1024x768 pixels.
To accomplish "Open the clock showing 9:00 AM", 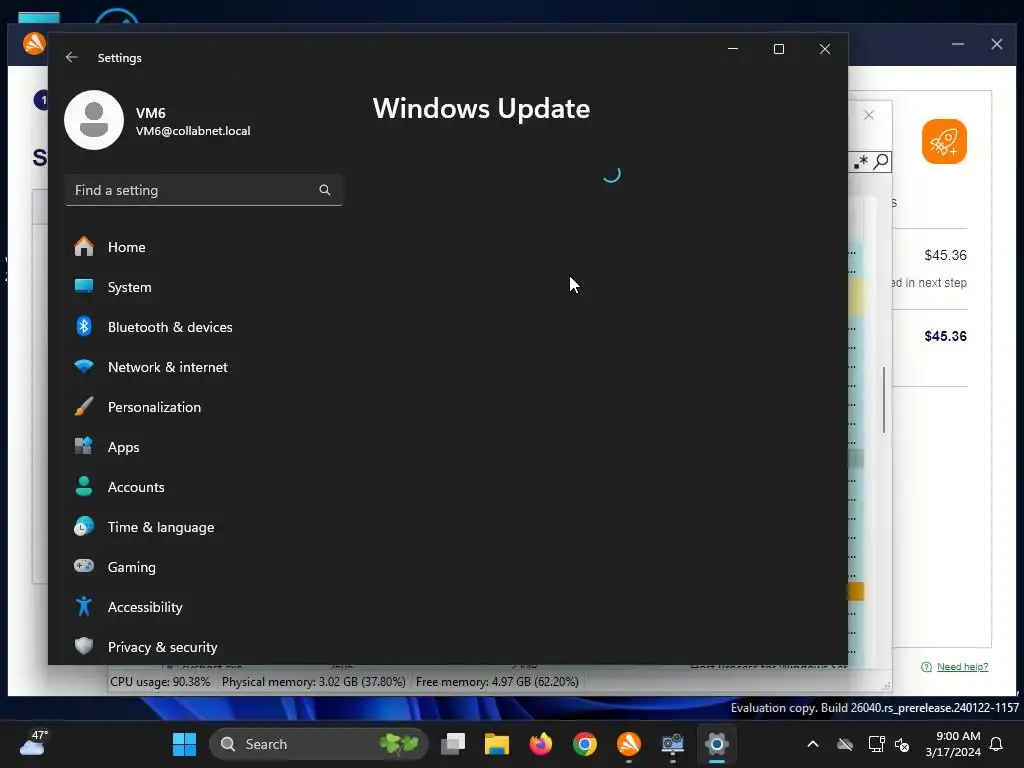I will [953, 744].
